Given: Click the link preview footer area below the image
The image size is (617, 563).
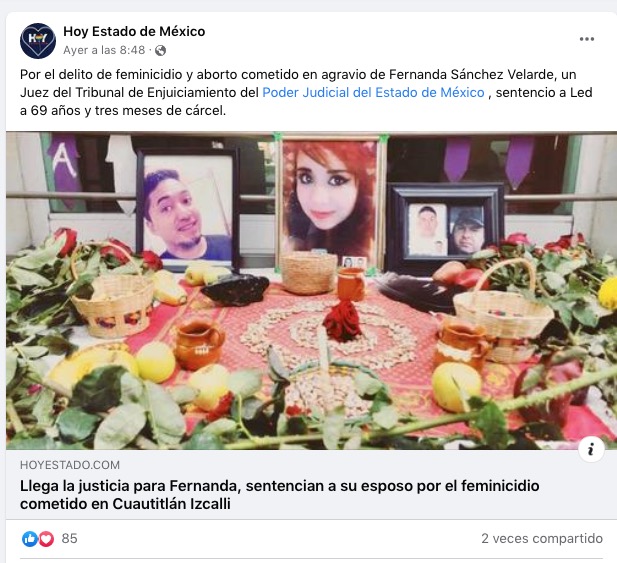Looking at the screenshot, I should pyautogui.click(x=311, y=485).
